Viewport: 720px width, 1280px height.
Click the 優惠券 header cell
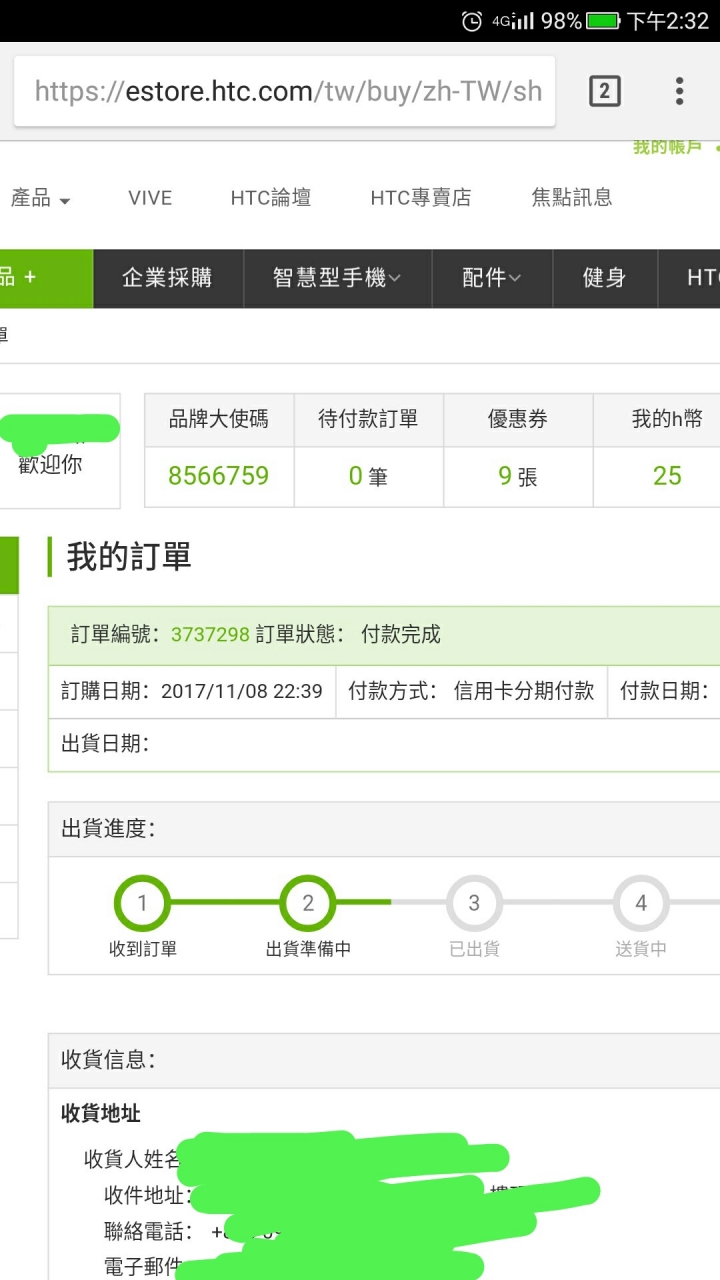(x=518, y=420)
